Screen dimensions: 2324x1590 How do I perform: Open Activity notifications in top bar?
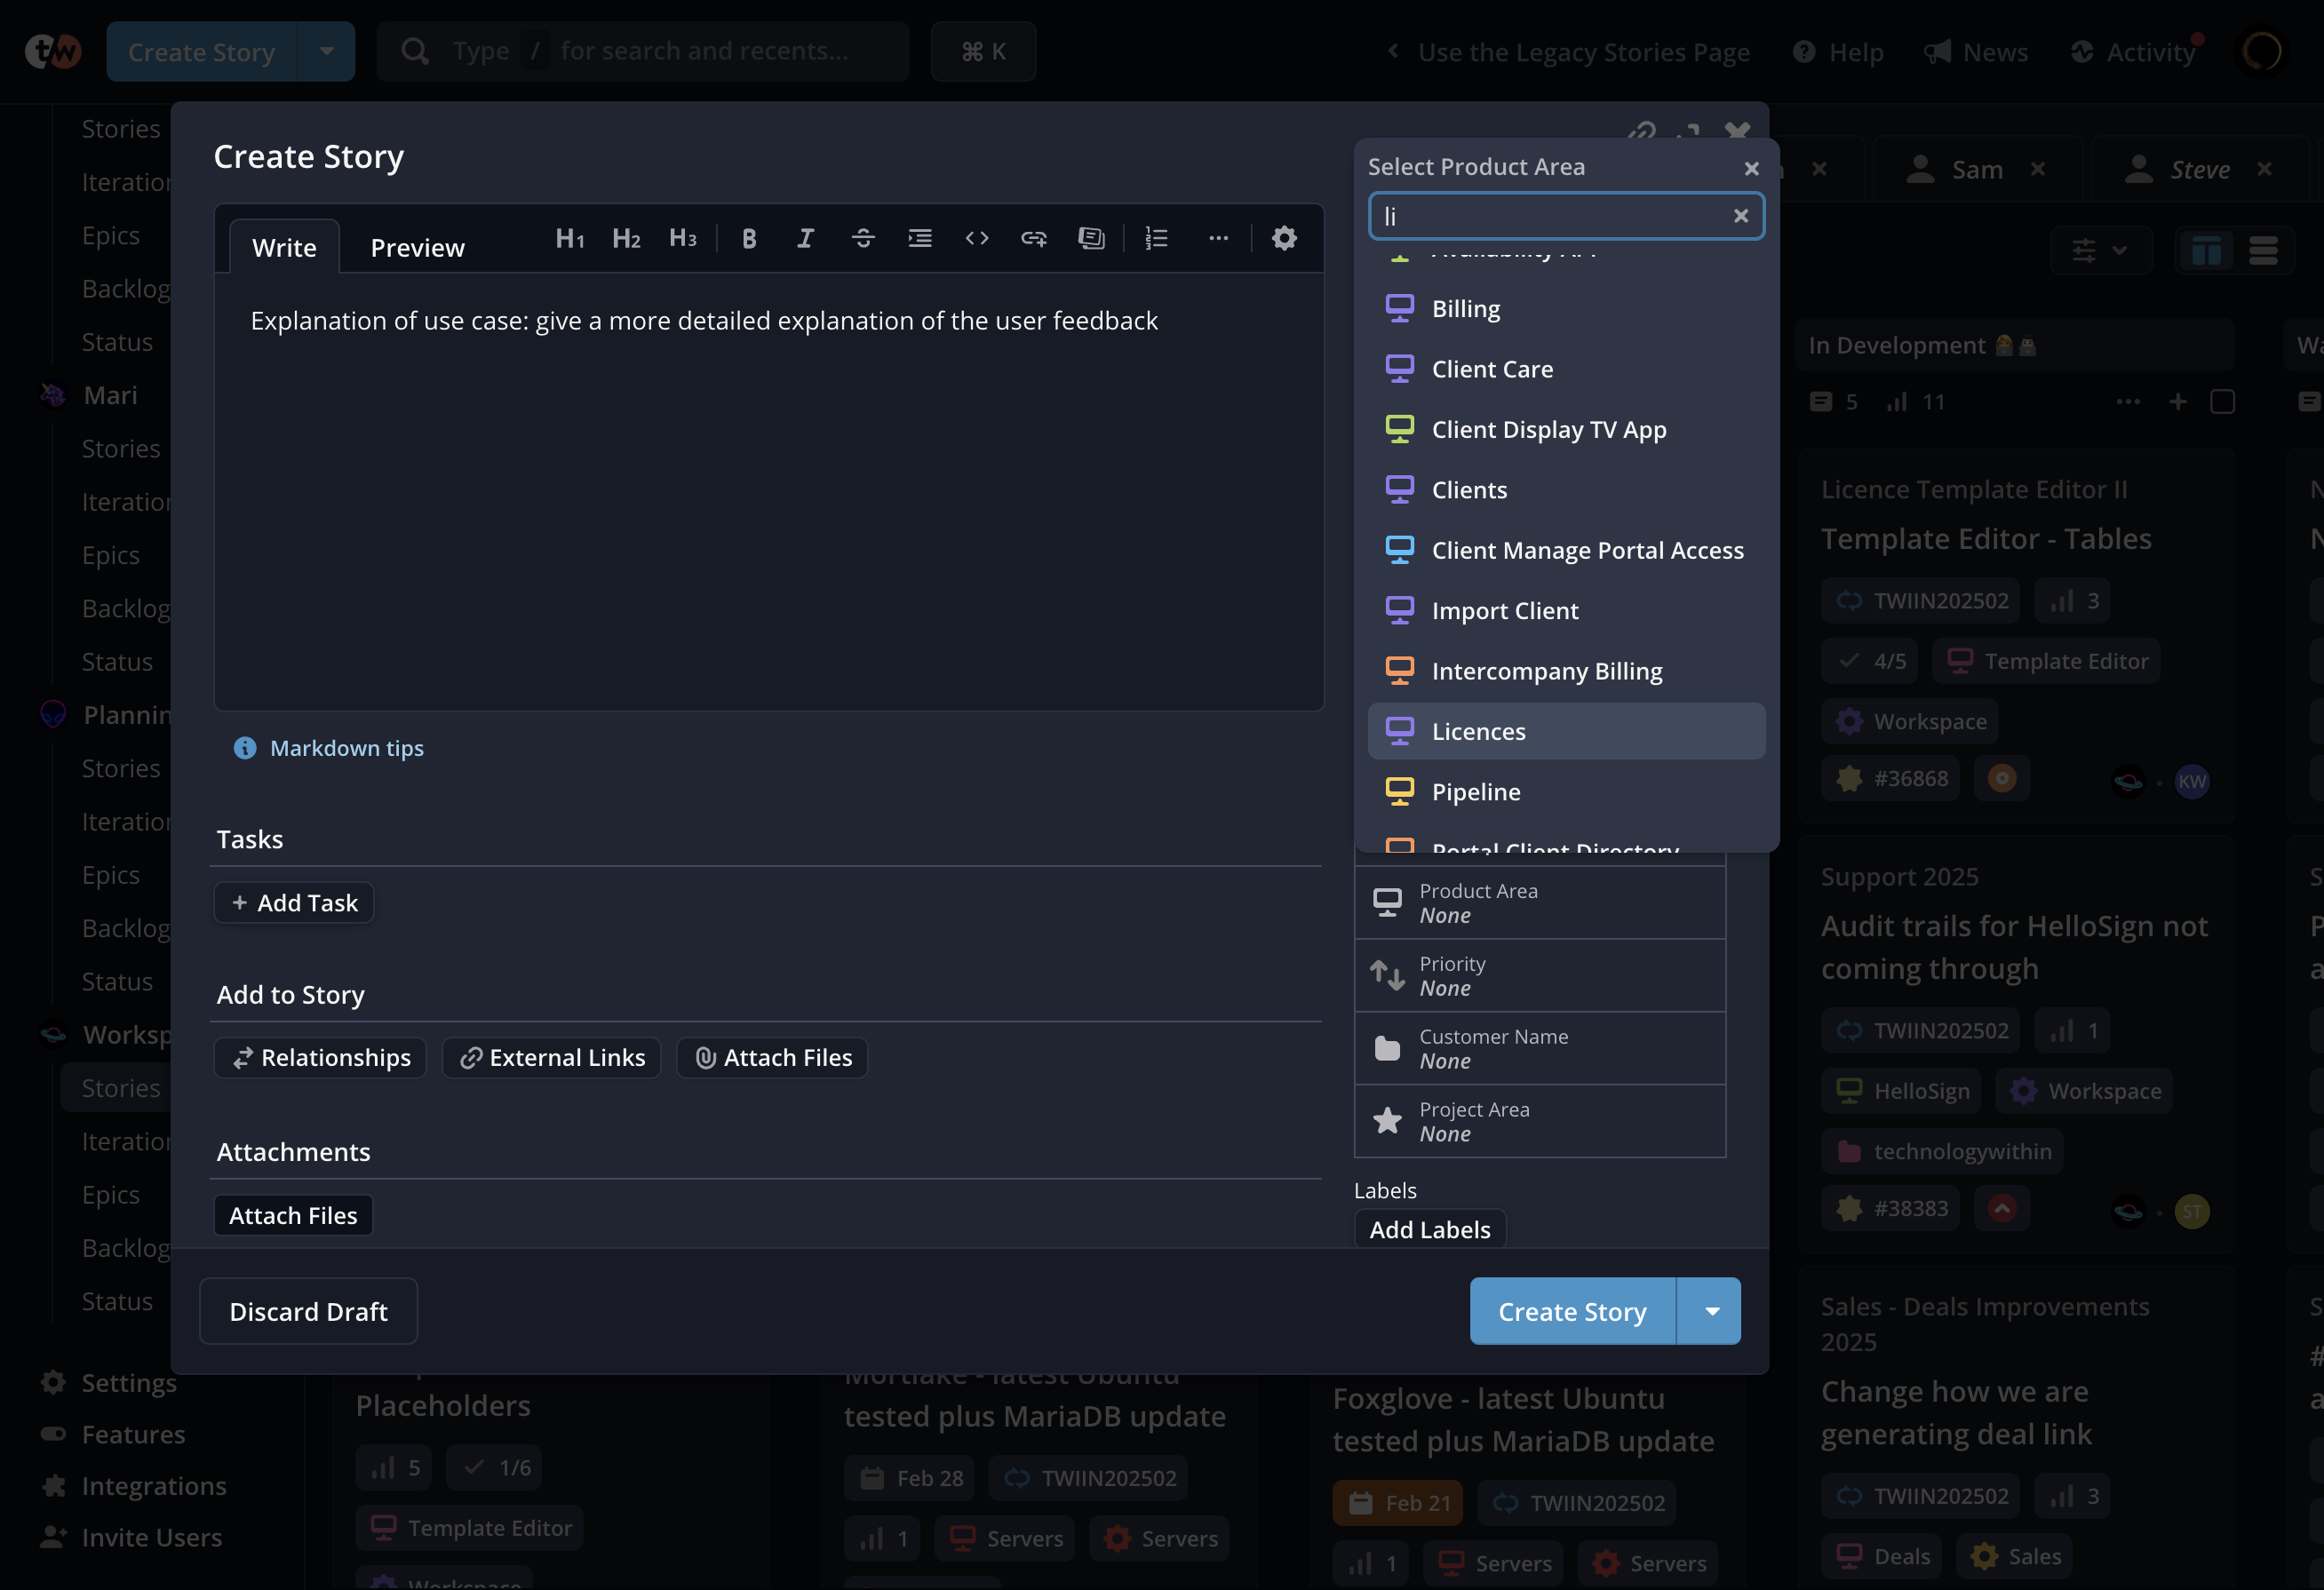click(2133, 52)
